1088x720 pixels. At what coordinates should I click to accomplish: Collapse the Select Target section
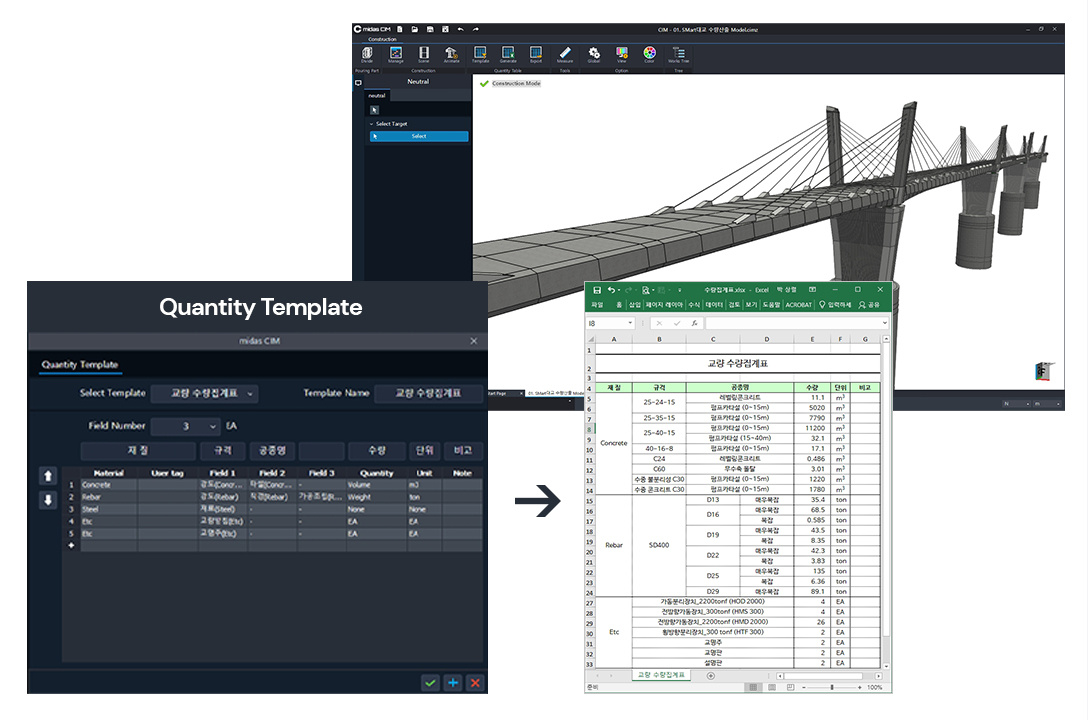371,124
